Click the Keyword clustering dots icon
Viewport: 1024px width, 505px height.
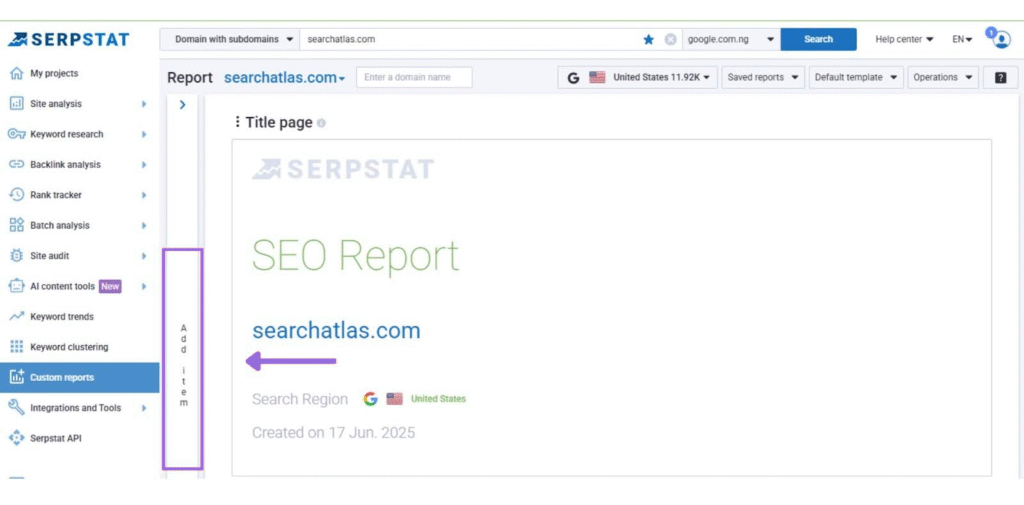click(16, 347)
